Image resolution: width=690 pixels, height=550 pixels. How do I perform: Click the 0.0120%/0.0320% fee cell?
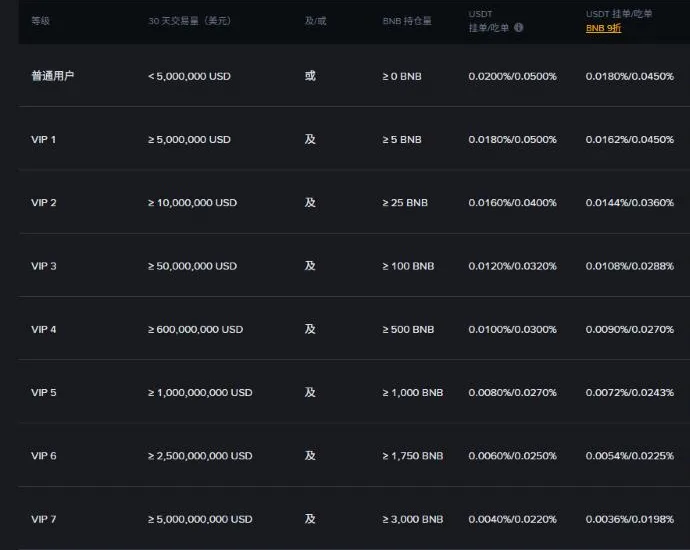513,266
